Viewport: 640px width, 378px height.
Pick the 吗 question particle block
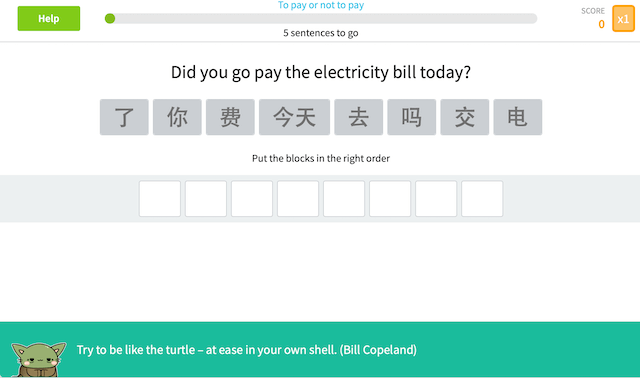tap(411, 117)
